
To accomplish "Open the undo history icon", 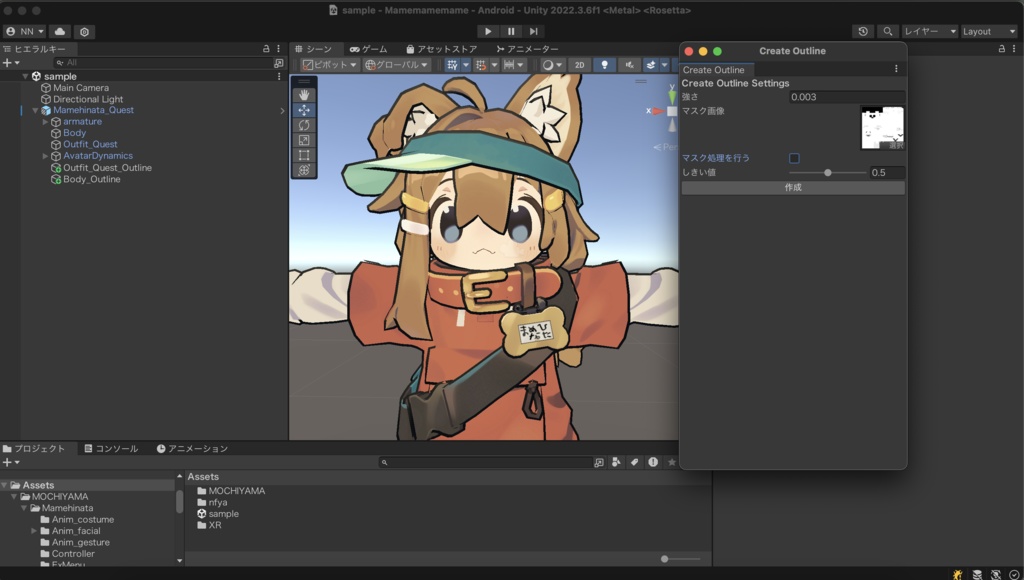I will point(863,32).
